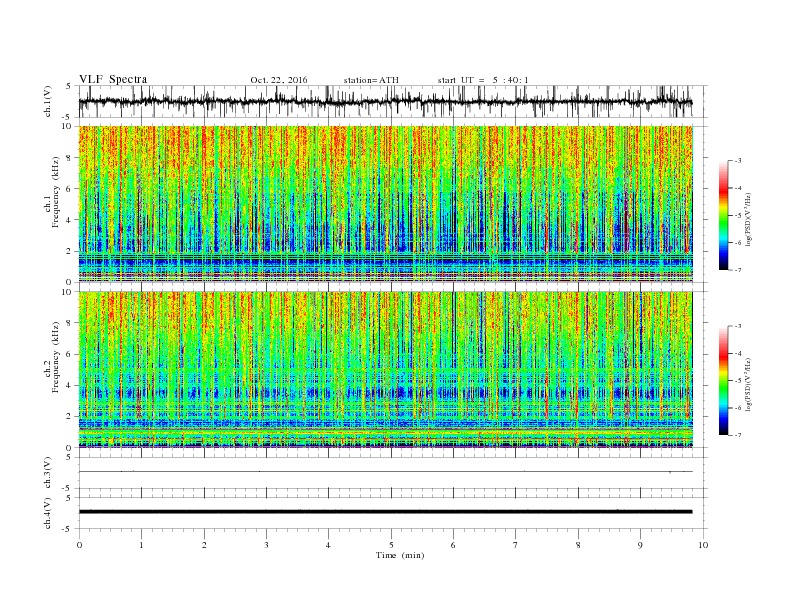Click the "-5" tick of ch.4(V) axis
This screenshot has width=792, height=612.
[x=68, y=529]
